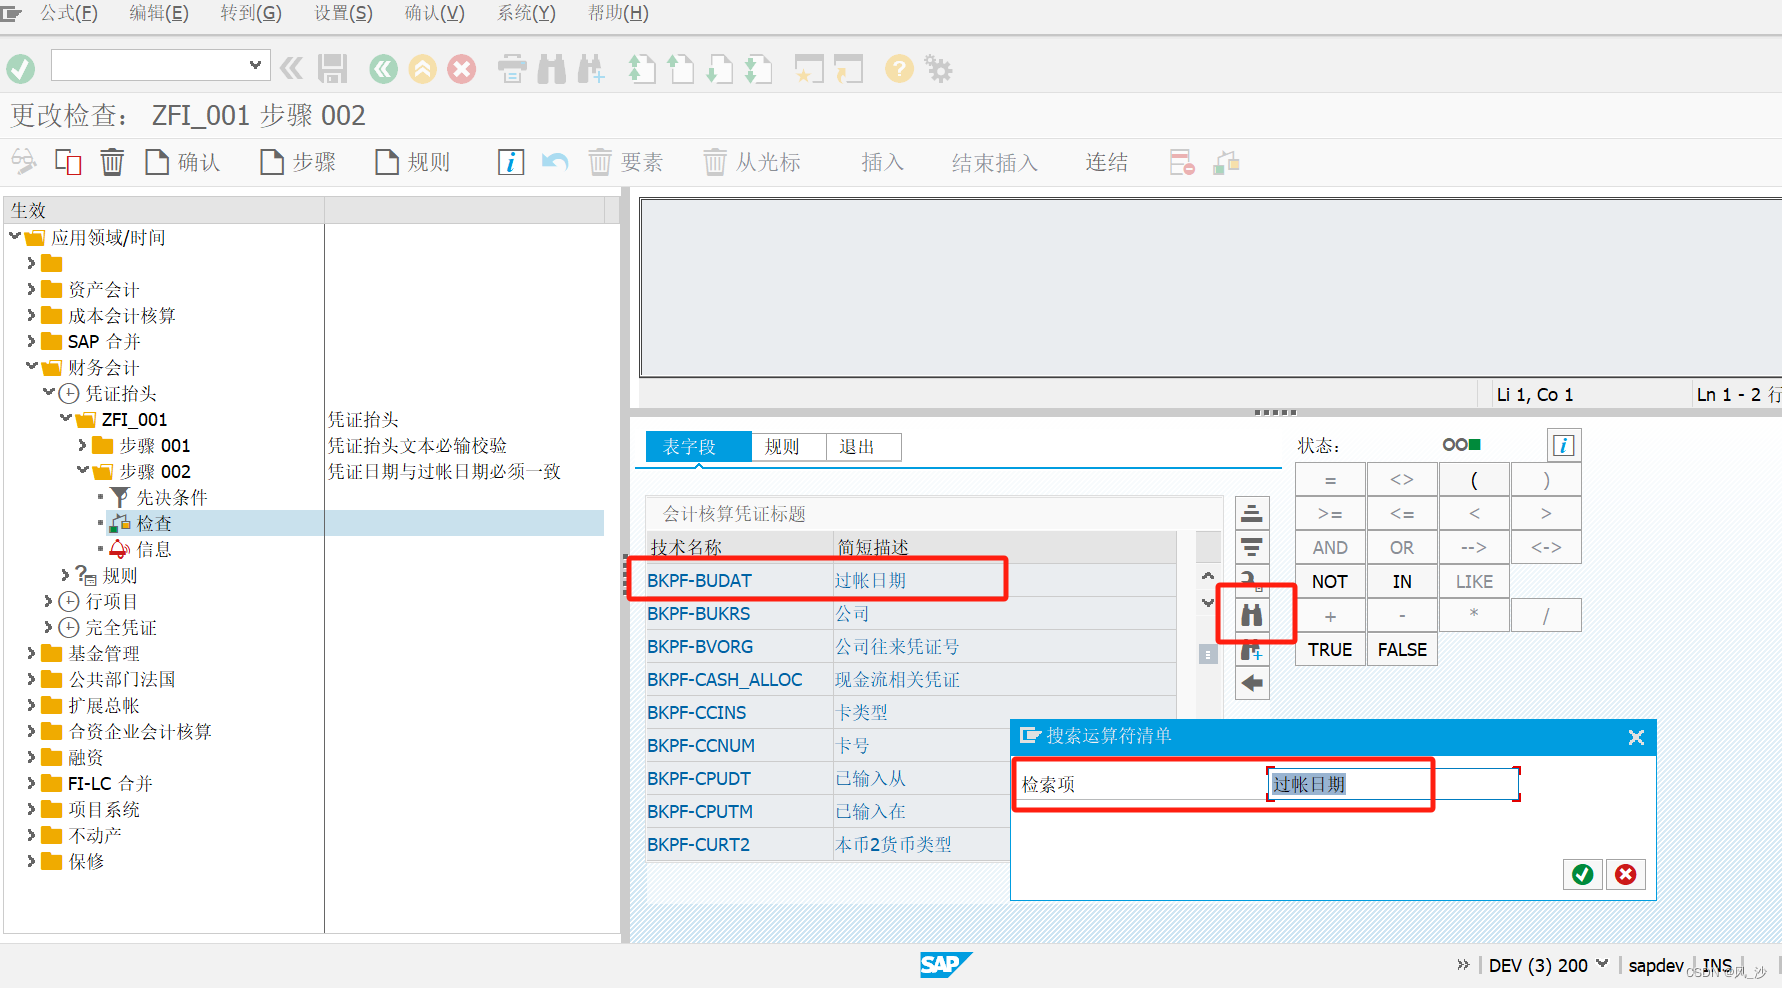Click the binoculars search icon beside field list

(x=1252, y=615)
